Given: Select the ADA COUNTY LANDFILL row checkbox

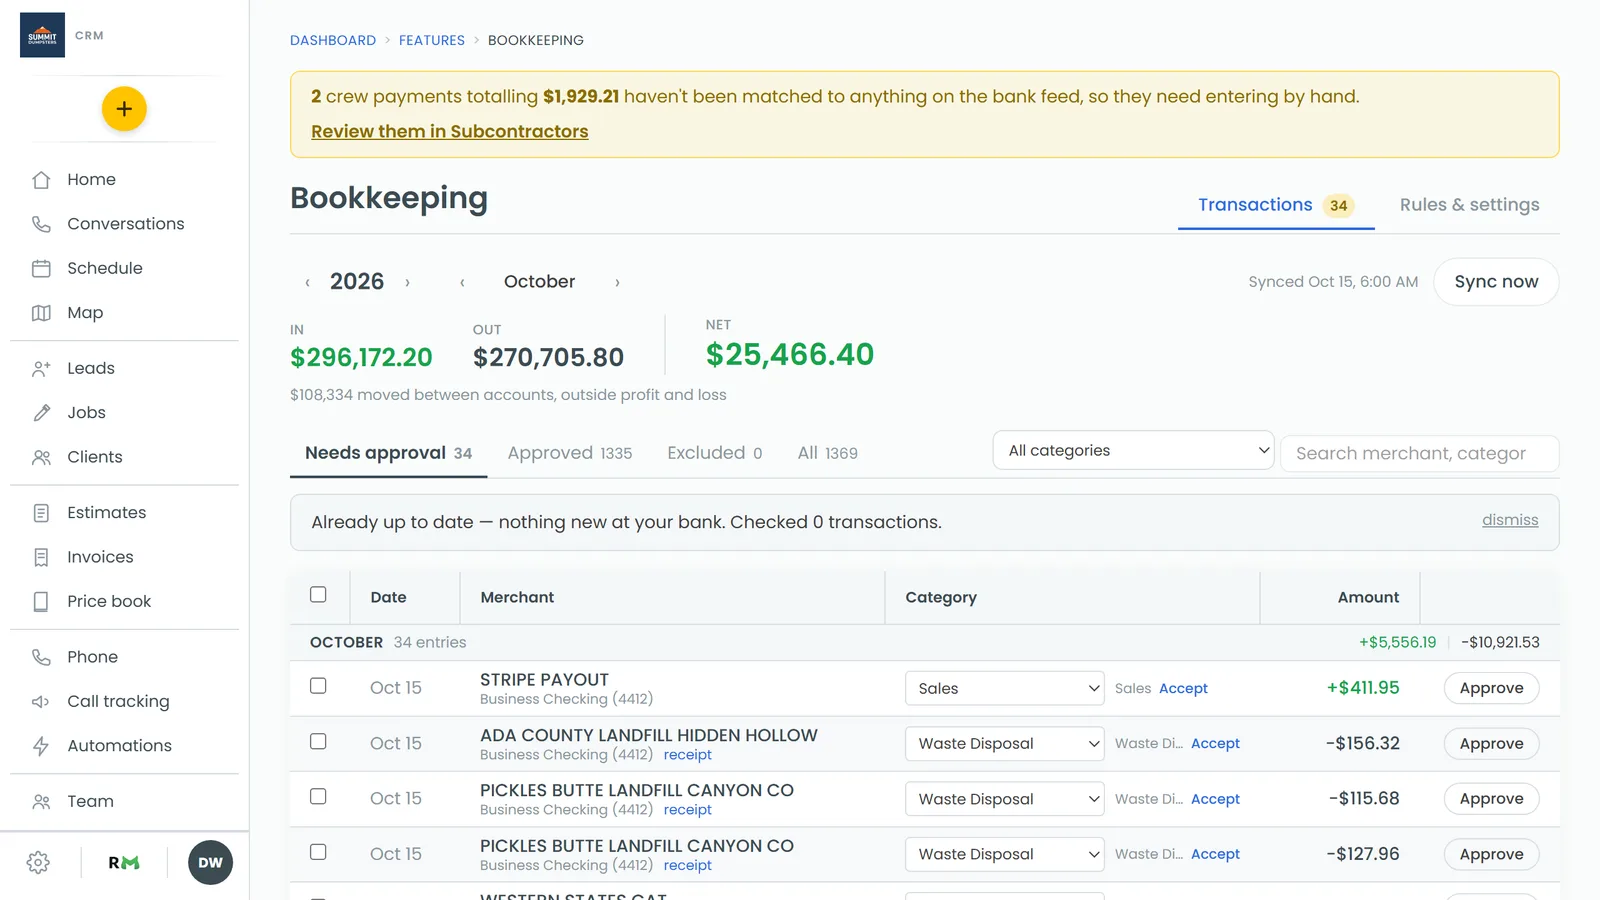Looking at the screenshot, I should coord(318,741).
